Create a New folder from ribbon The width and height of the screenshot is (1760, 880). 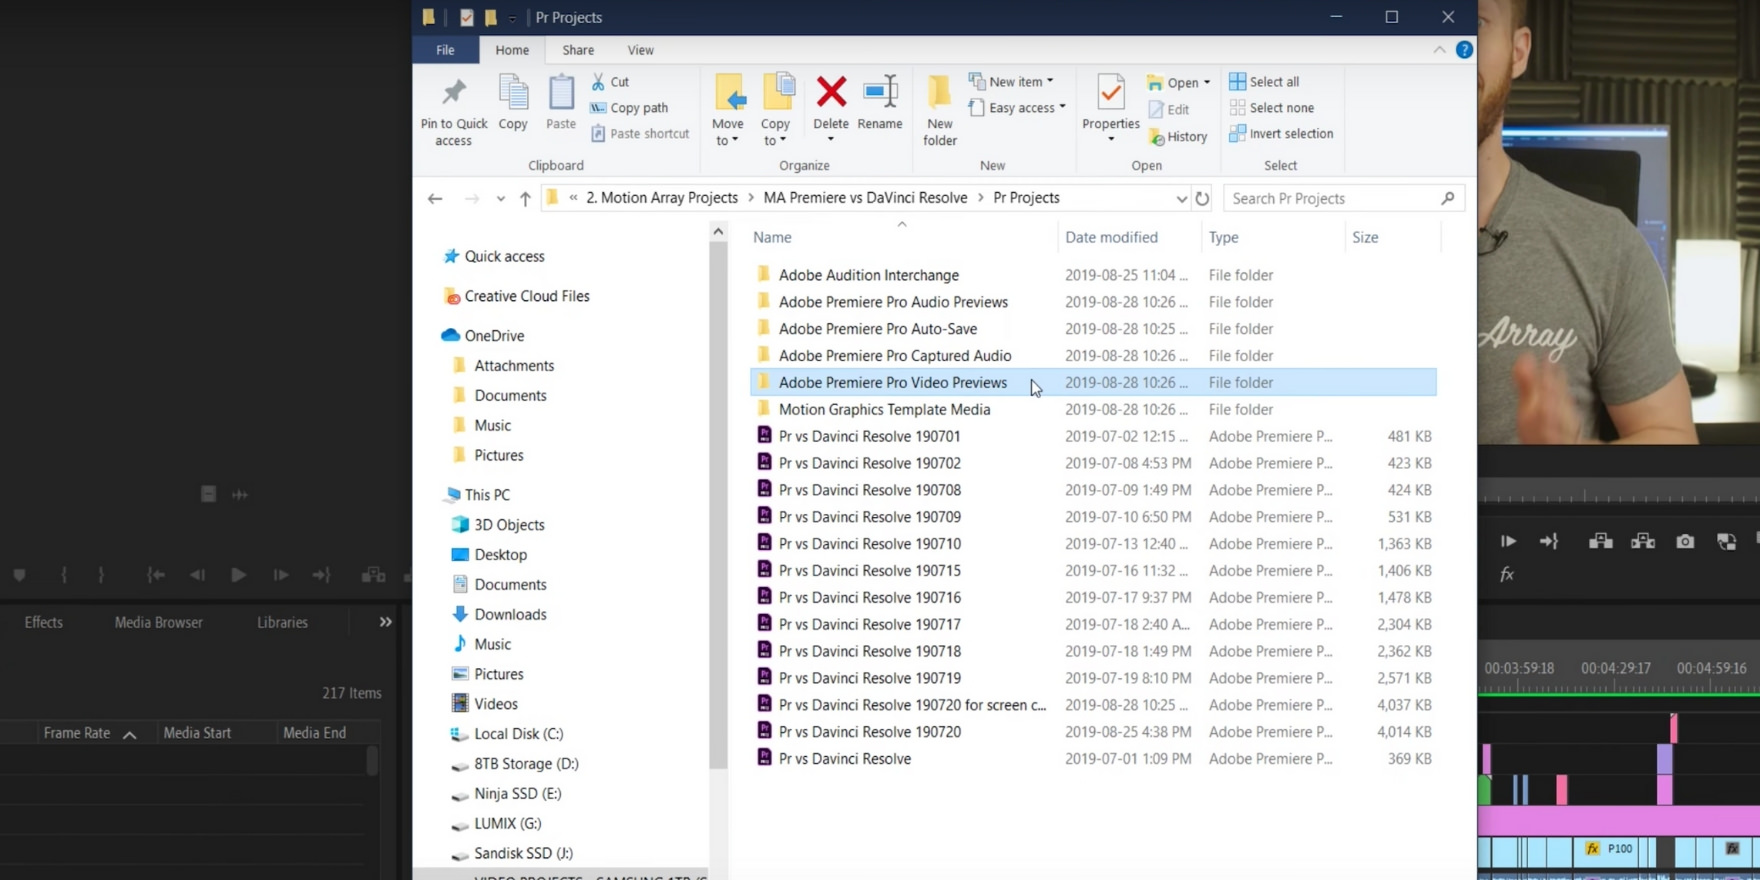click(x=939, y=111)
